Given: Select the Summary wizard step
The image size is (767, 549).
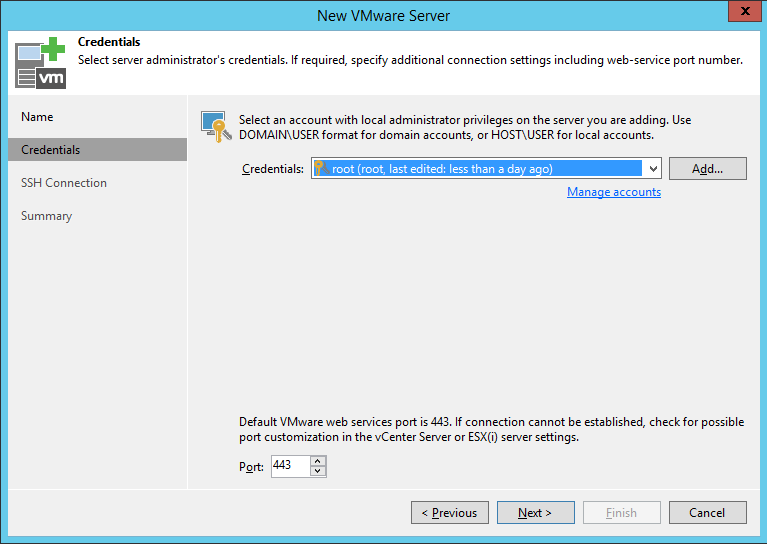Looking at the screenshot, I should click(46, 216).
